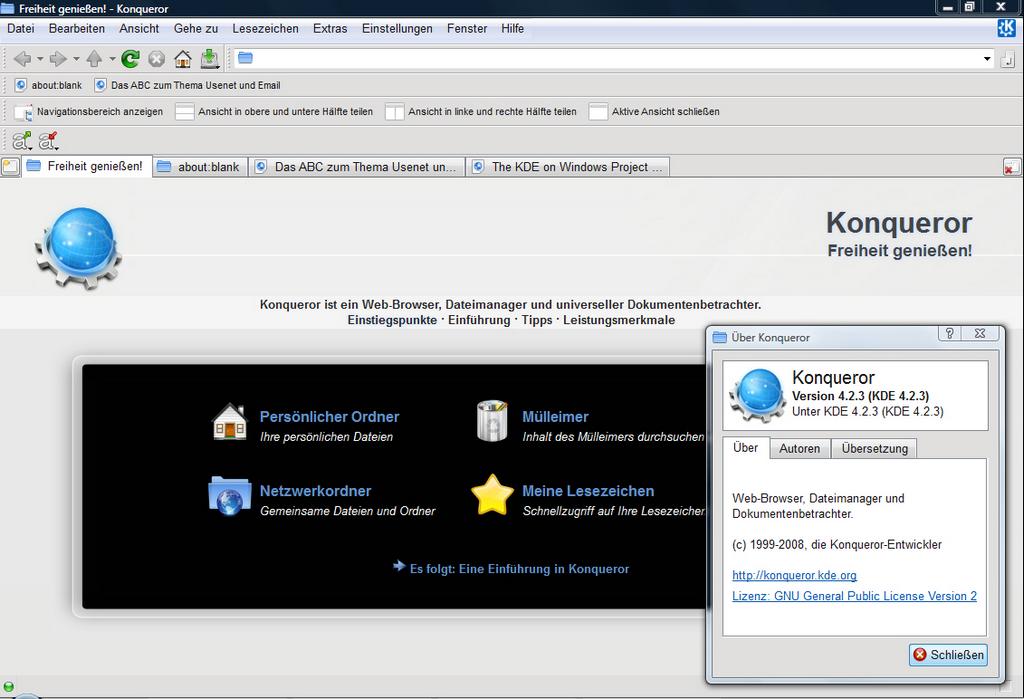The image size is (1024, 699).
Task: Click the enlarge font icon
Action: (x=21, y=141)
